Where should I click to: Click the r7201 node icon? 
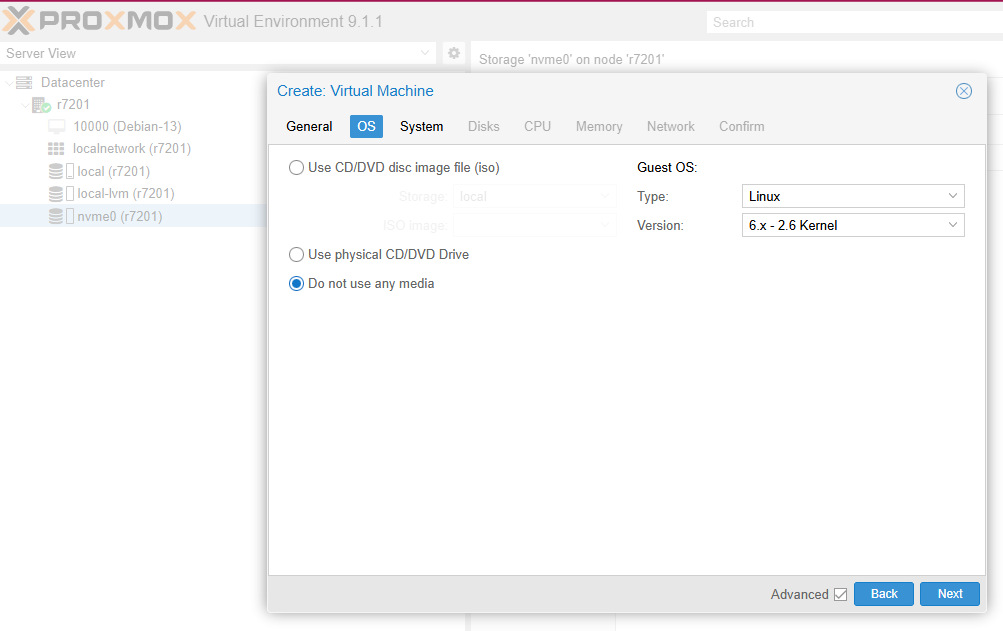point(41,105)
